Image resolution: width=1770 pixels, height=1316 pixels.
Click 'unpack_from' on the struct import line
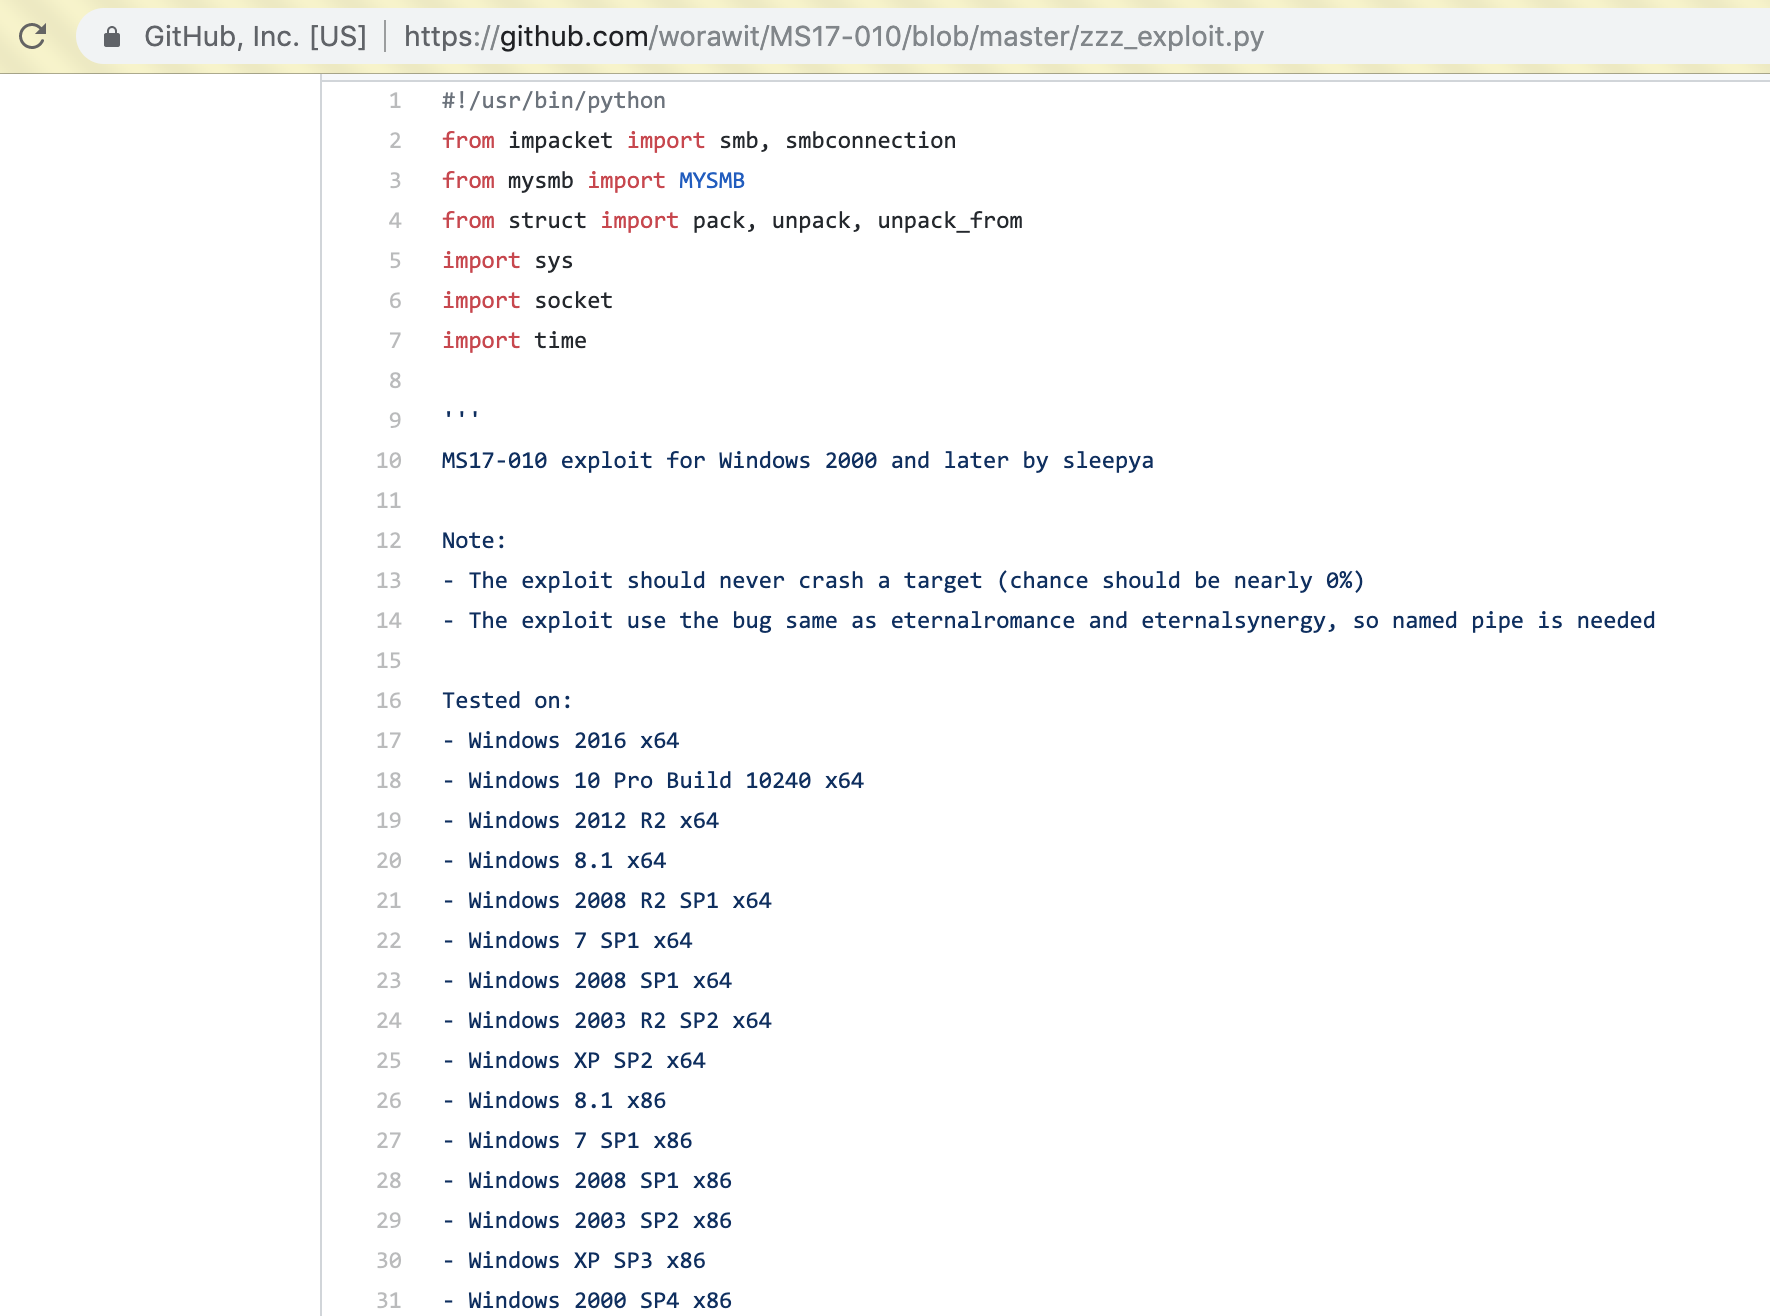tap(949, 221)
